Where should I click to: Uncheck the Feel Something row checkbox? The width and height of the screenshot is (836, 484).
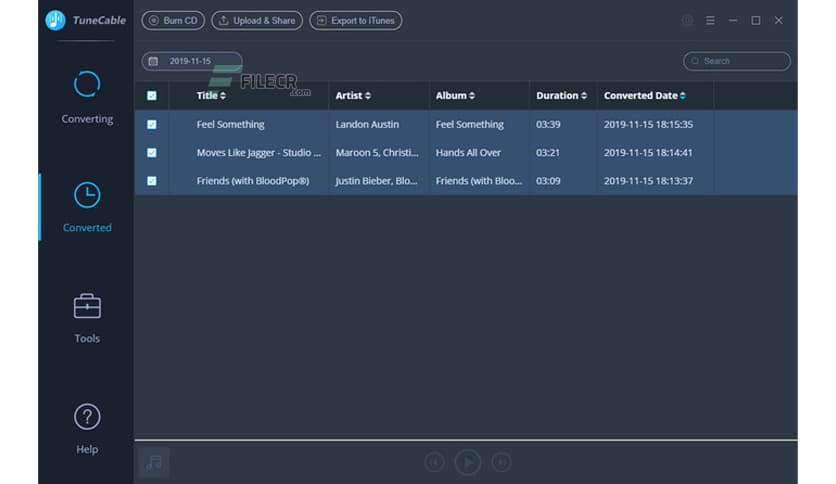click(x=152, y=124)
